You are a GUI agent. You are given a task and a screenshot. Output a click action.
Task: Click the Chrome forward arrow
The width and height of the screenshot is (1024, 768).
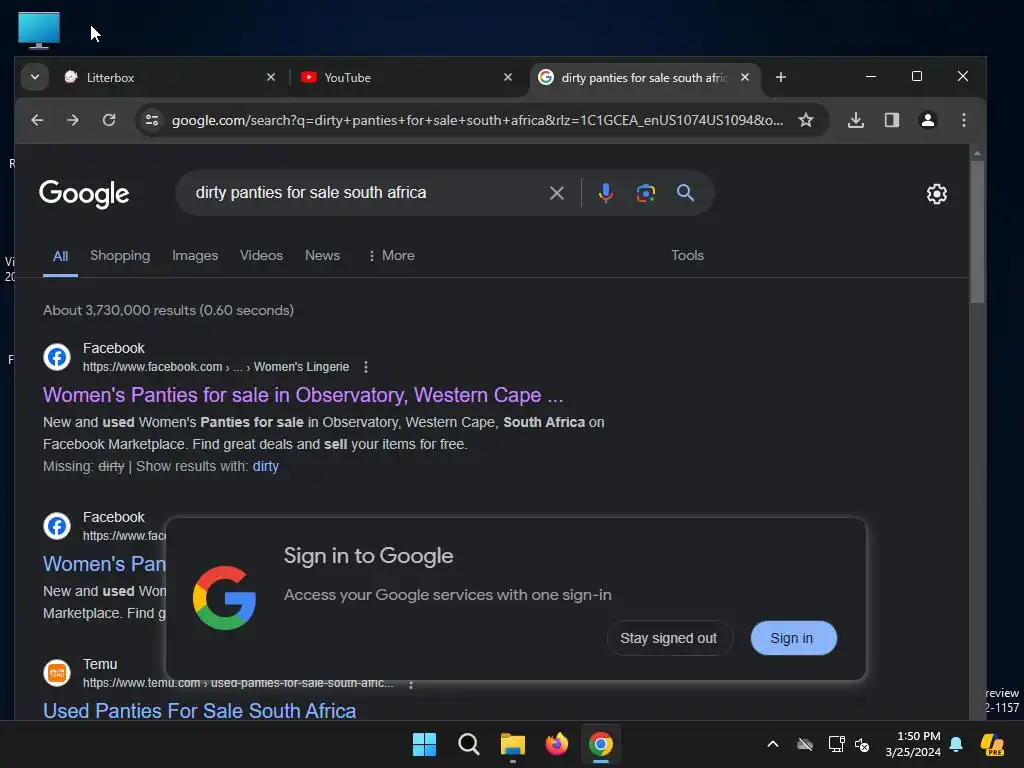73,120
